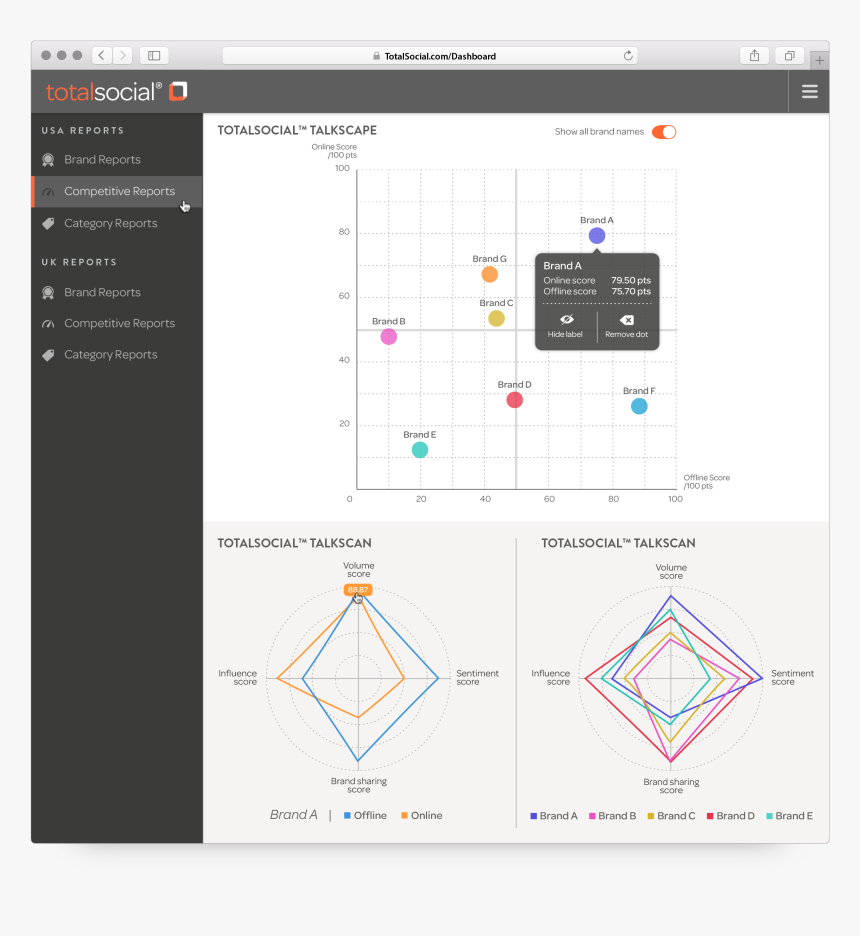Click the reload icon in the address bar

pyautogui.click(x=629, y=55)
